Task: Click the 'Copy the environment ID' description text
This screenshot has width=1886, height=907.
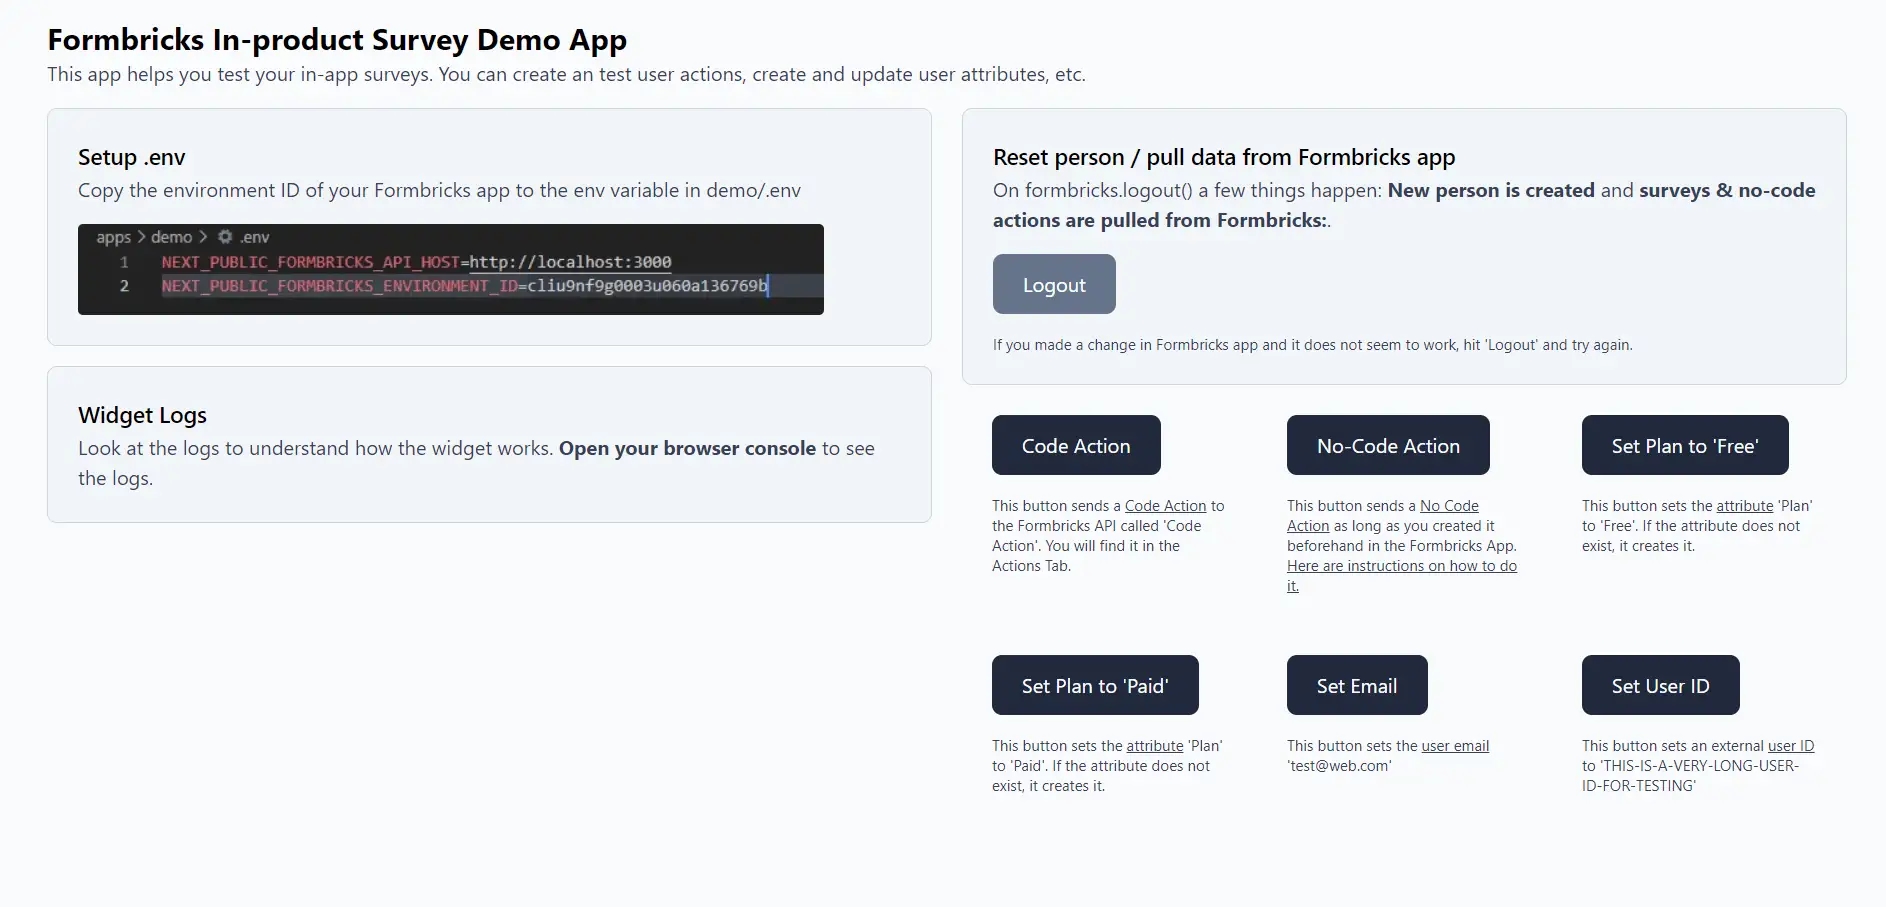Action: (x=439, y=190)
